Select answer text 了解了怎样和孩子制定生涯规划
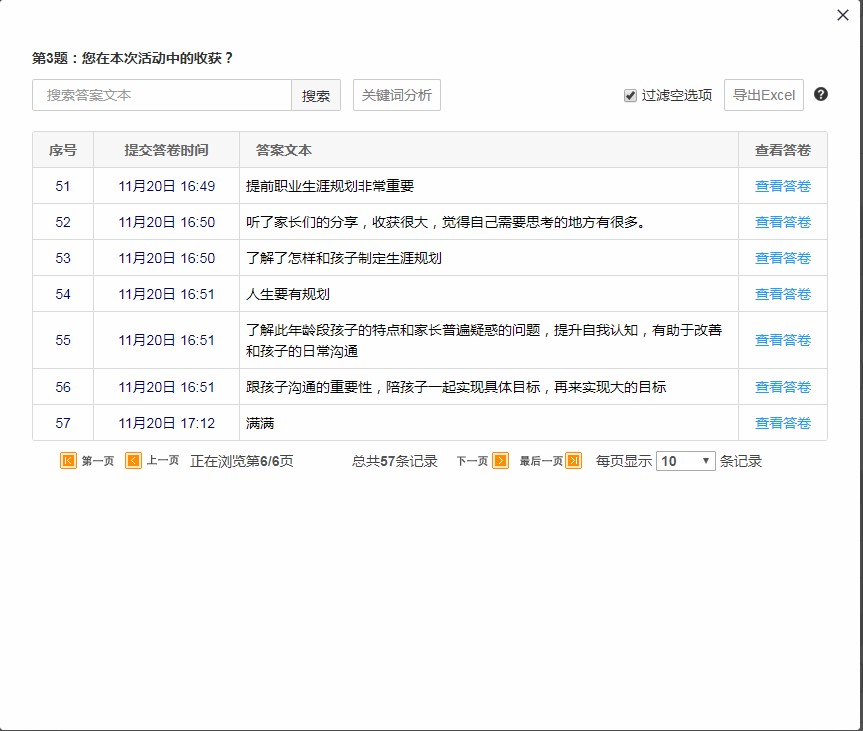The image size is (863, 731). [x=343, y=258]
